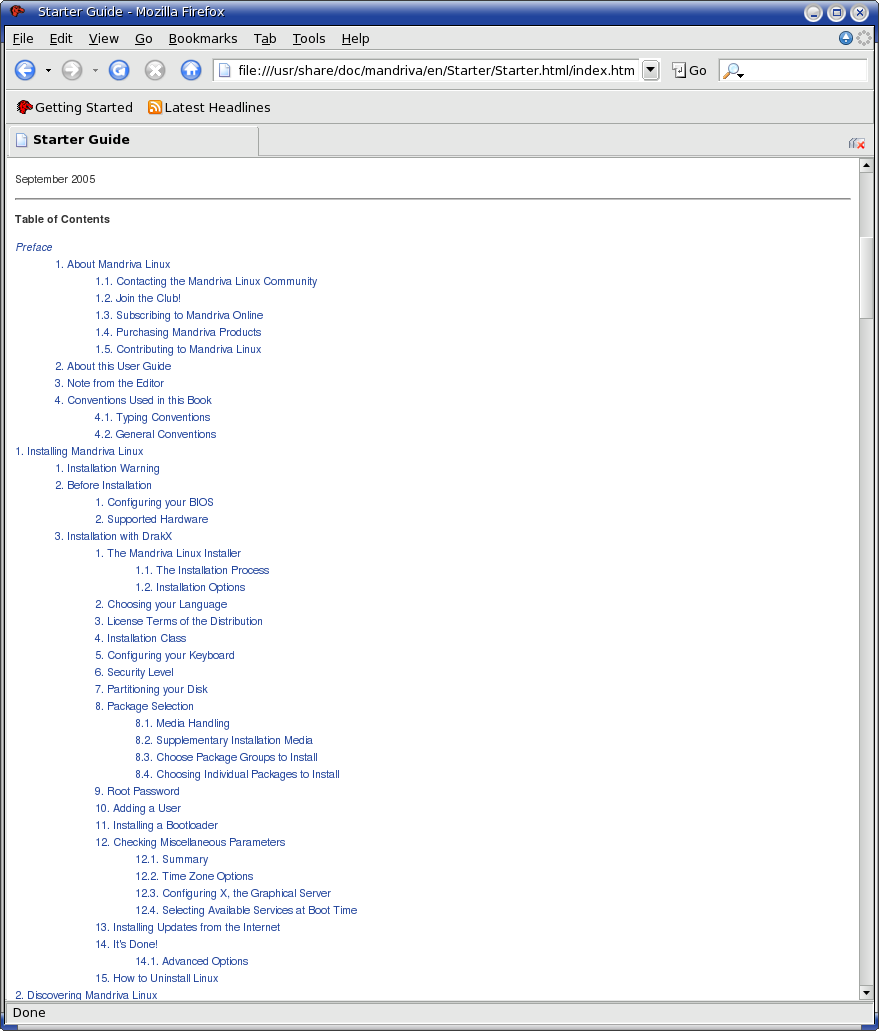Close the current tab using tab-bar close icon
Screen dimensions: 879x1031
pyautogui.click(x=857, y=143)
